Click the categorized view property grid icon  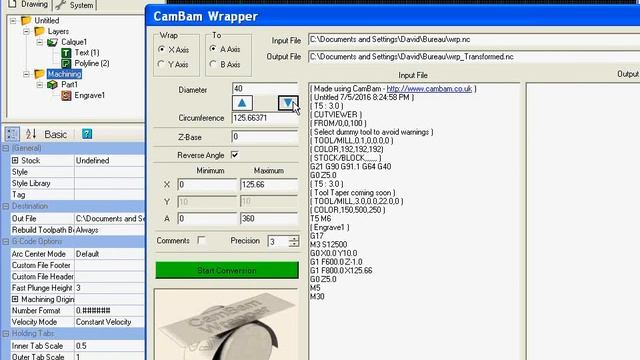pyautogui.click(x=12, y=134)
